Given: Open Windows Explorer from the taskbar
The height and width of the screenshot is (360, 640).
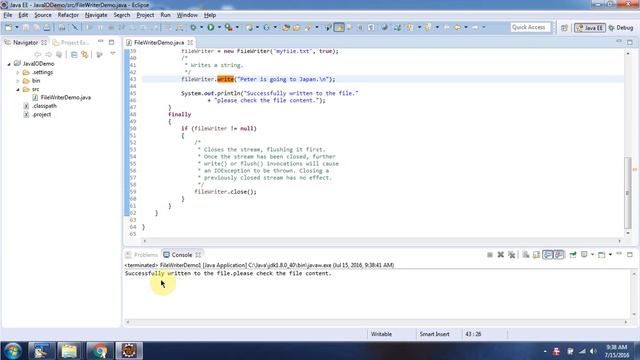Looking at the screenshot, I should pyautogui.click(x=69, y=351).
